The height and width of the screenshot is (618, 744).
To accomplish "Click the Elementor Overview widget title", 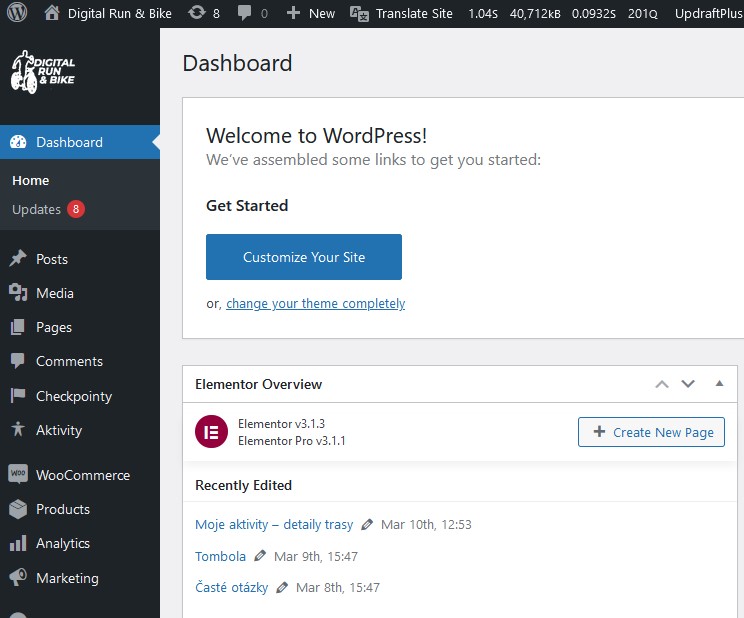I will pyautogui.click(x=259, y=384).
